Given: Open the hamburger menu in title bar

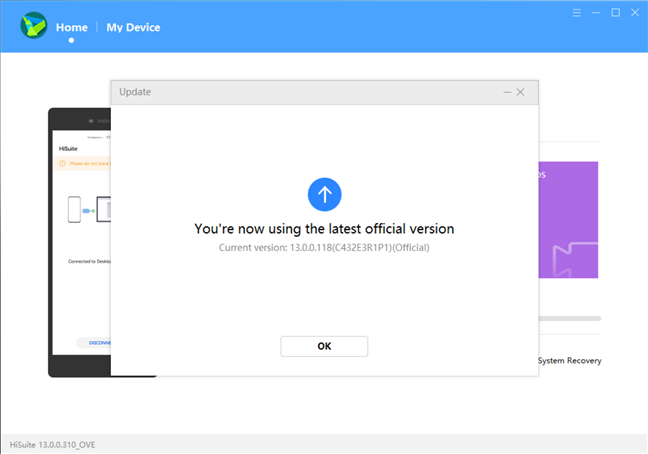Looking at the screenshot, I should click(x=577, y=13).
